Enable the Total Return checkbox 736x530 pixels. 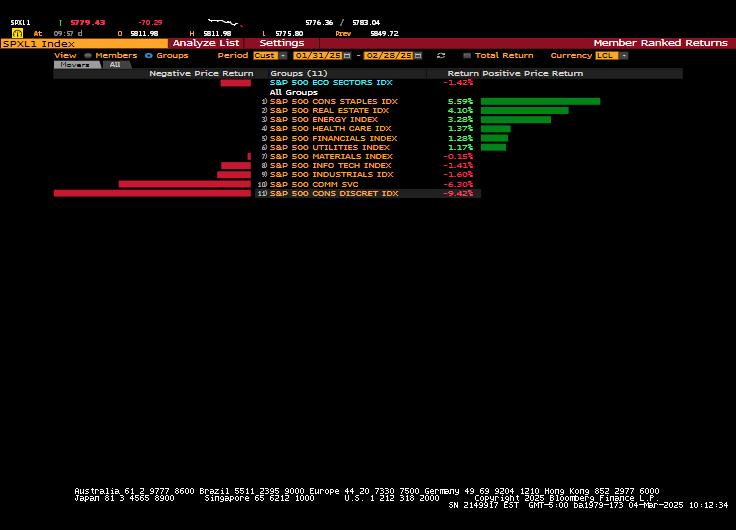[467, 55]
